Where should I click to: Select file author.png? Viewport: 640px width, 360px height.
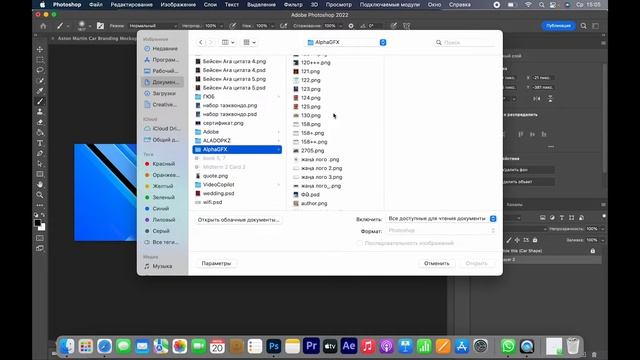pos(314,203)
